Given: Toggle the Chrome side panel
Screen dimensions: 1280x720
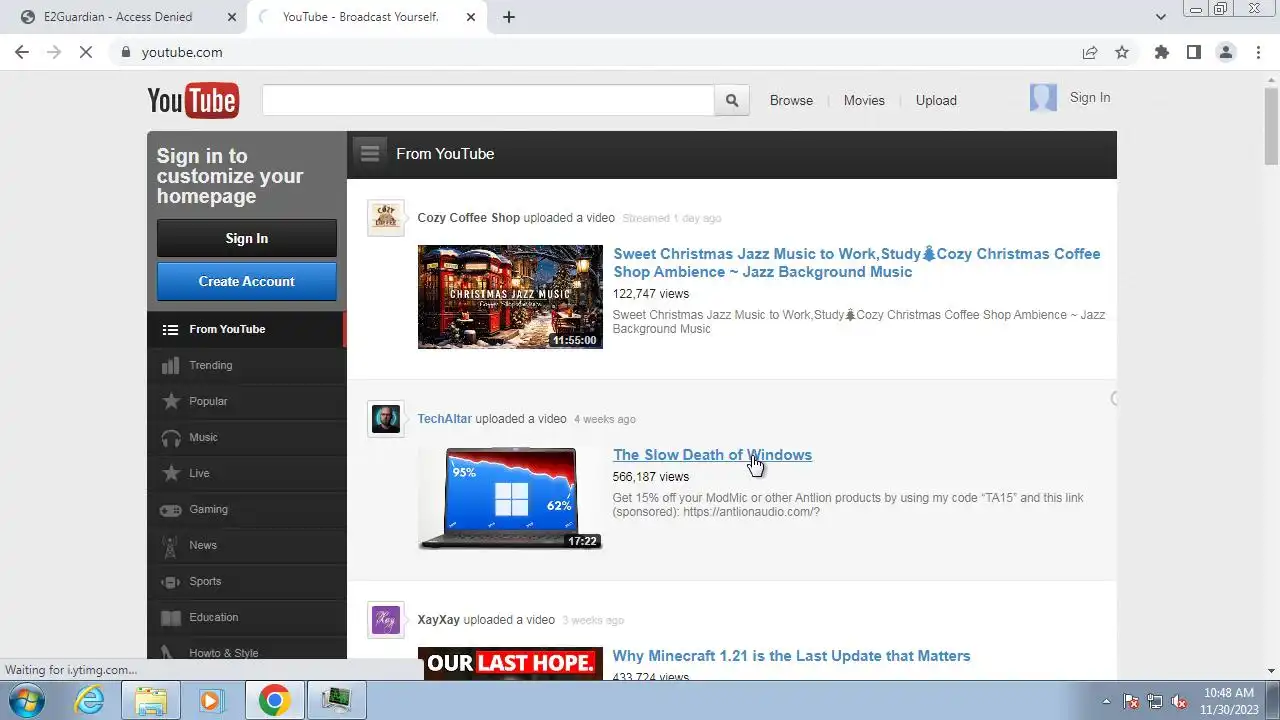Looking at the screenshot, I should tap(1193, 52).
